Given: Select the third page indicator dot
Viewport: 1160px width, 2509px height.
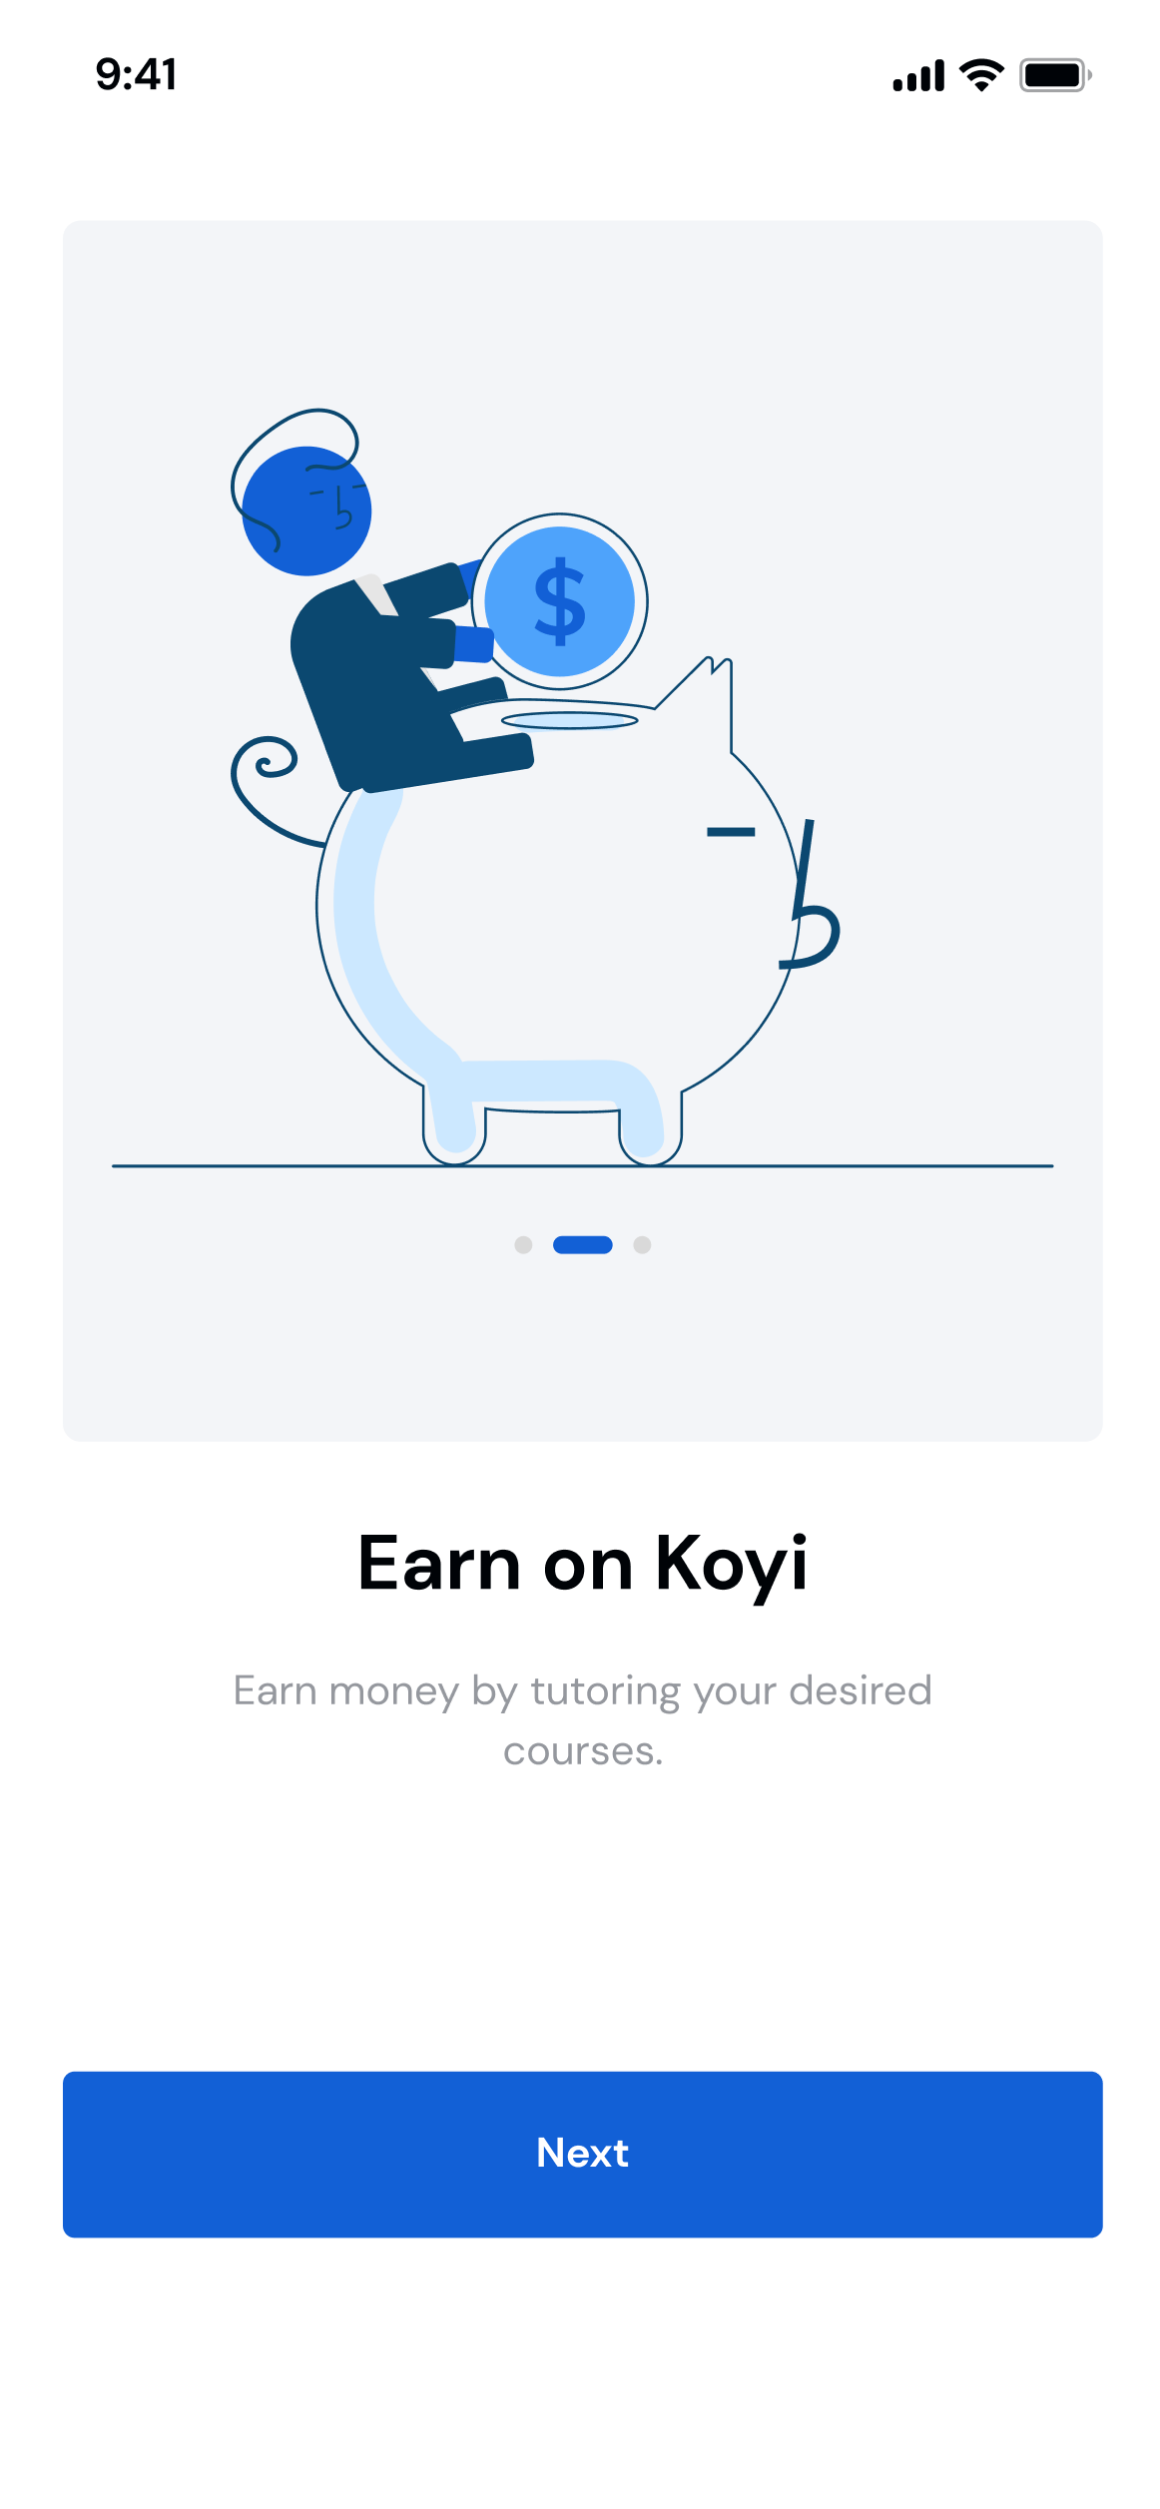Looking at the screenshot, I should pos(641,1244).
